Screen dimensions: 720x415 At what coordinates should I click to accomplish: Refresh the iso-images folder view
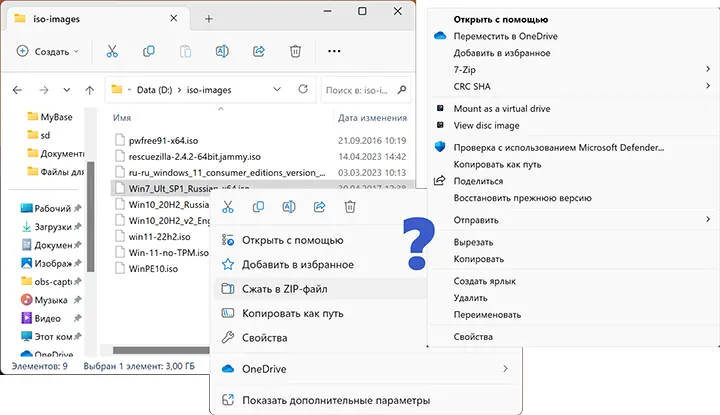[303, 89]
